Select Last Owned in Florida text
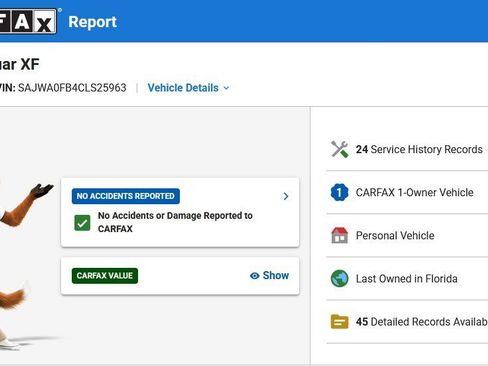The height and width of the screenshot is (366, 488). (406, 279)
